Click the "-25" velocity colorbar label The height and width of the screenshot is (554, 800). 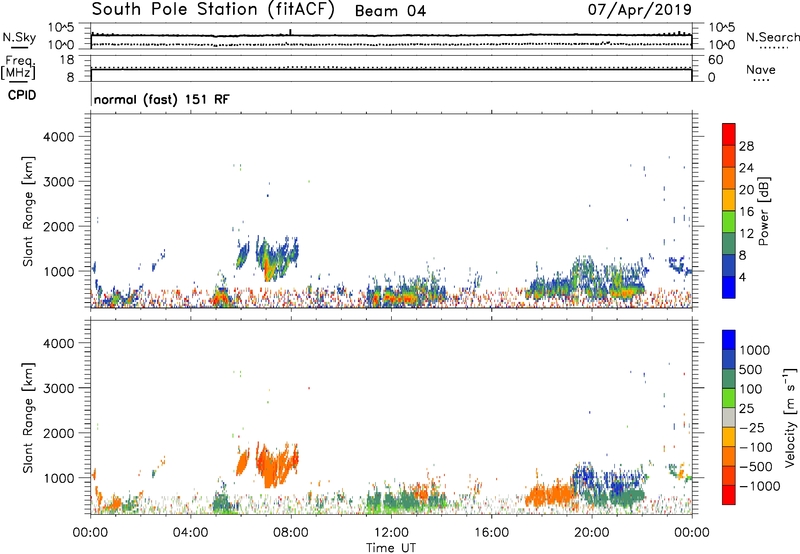click(752, 428)
